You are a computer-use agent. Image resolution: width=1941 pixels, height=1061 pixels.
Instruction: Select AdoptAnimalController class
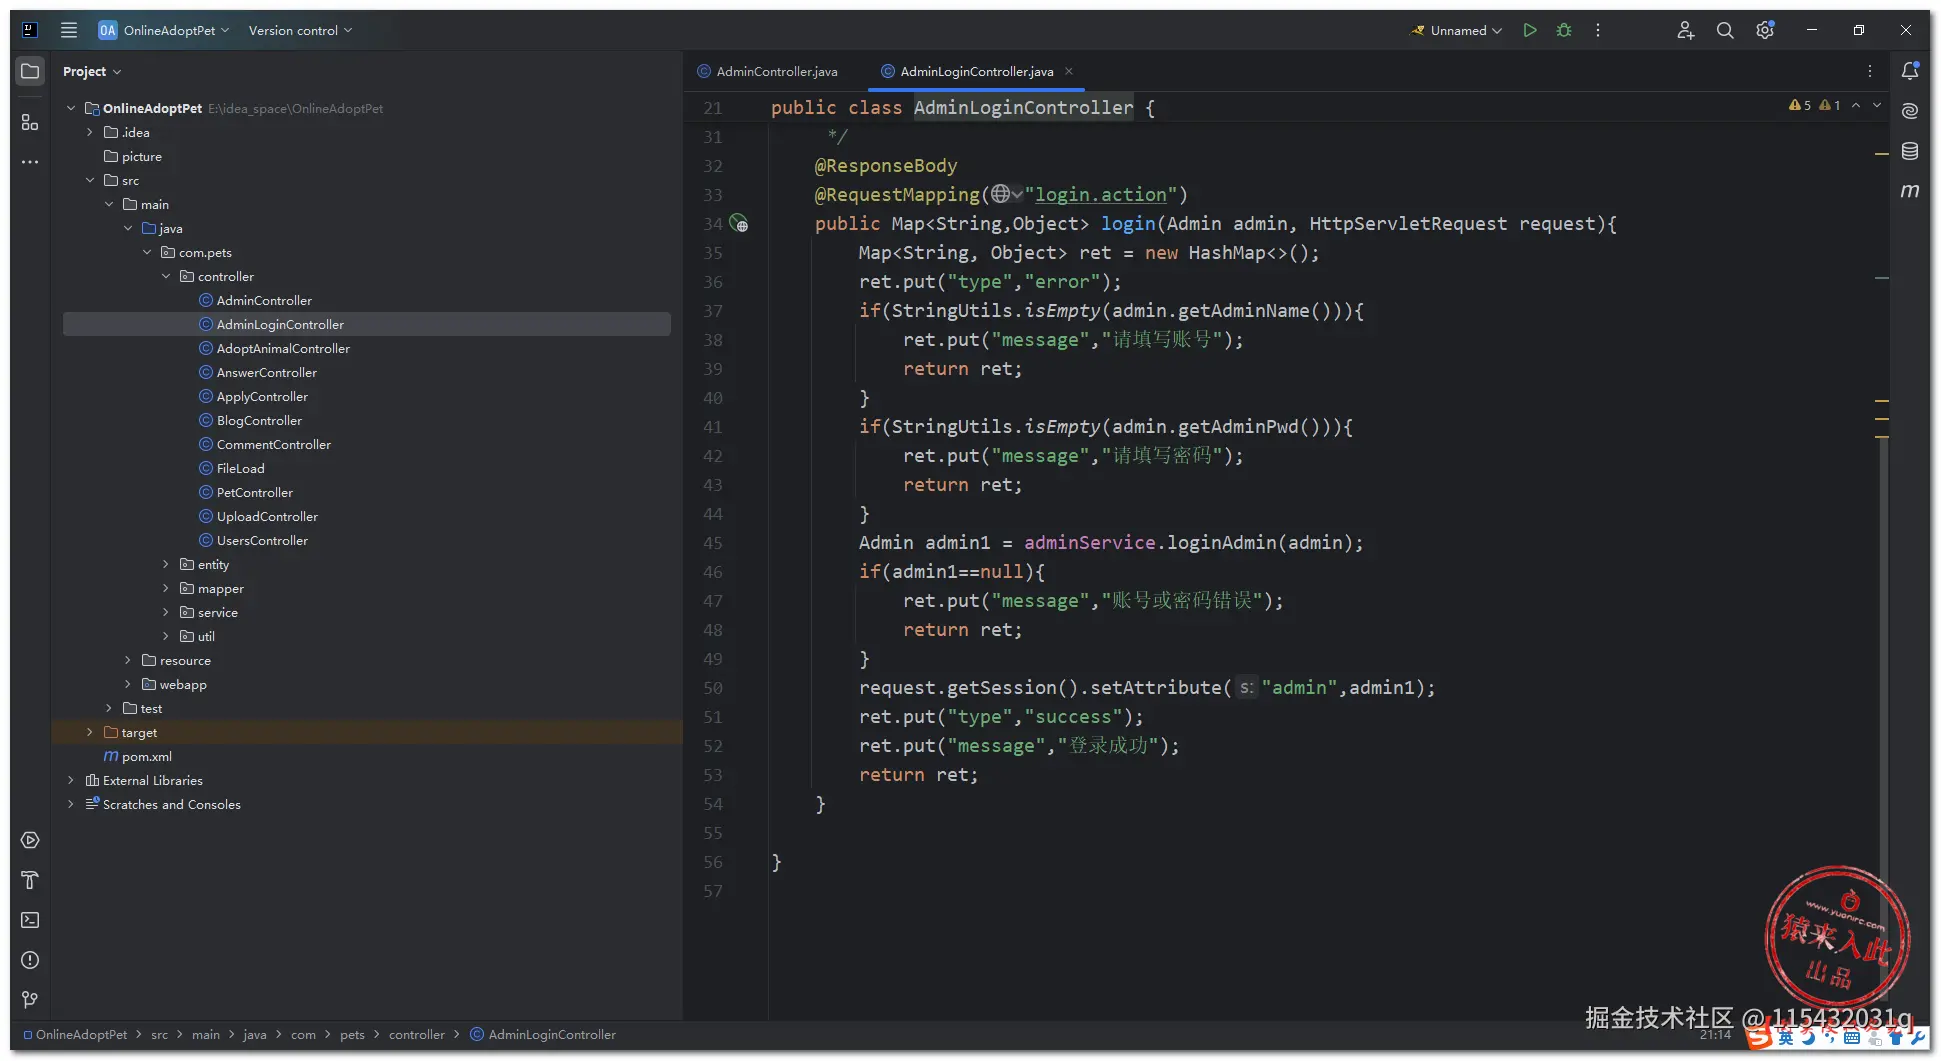pyautogui.click(x=283, y=348)
